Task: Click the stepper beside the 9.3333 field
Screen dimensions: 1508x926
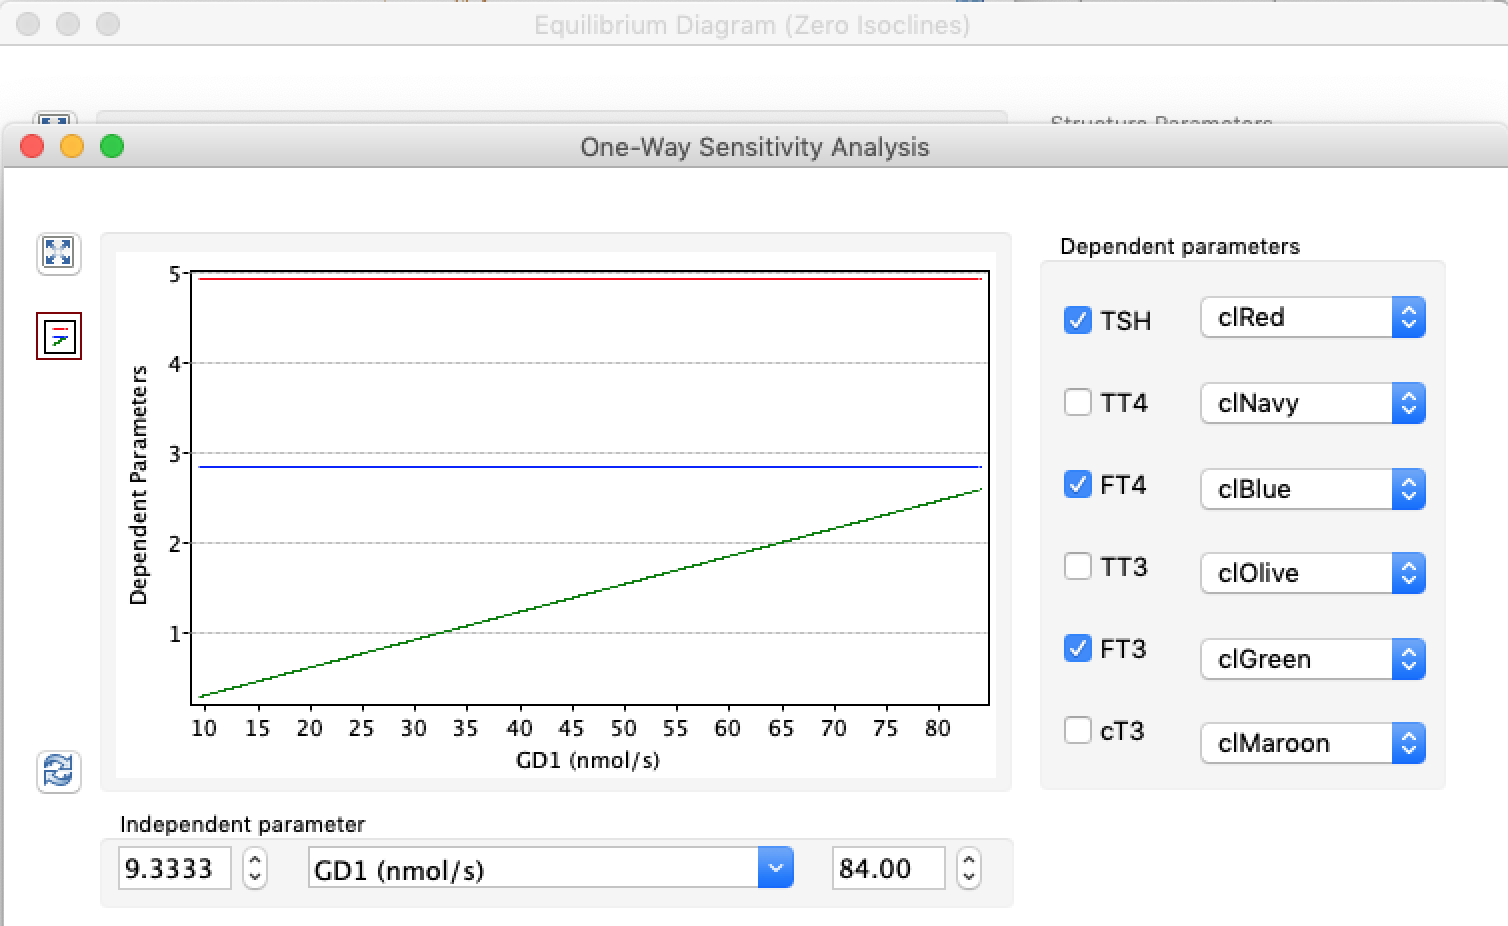Action: 255,868
